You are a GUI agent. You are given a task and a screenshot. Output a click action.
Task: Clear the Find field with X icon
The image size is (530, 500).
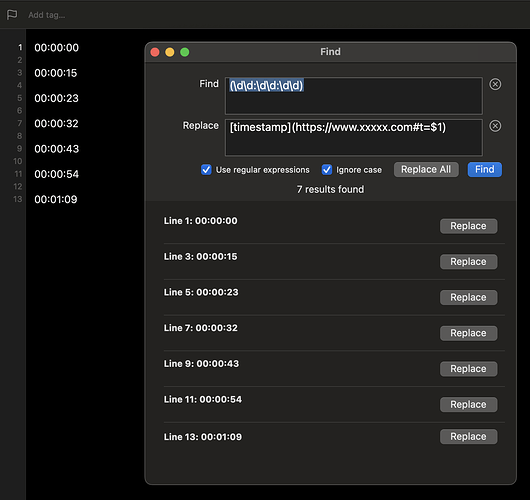pyautogui.click(x=495, y=84)
